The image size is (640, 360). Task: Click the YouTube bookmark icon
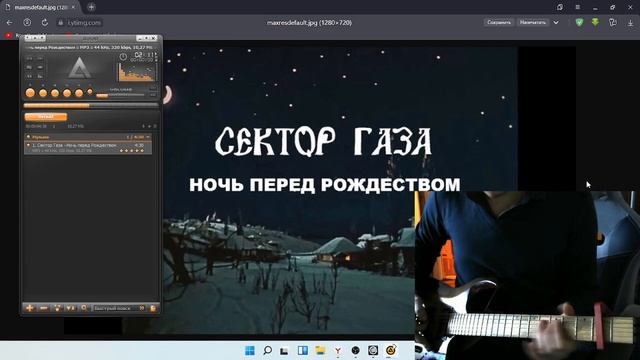pyautogui.click(x=8, y=36)
